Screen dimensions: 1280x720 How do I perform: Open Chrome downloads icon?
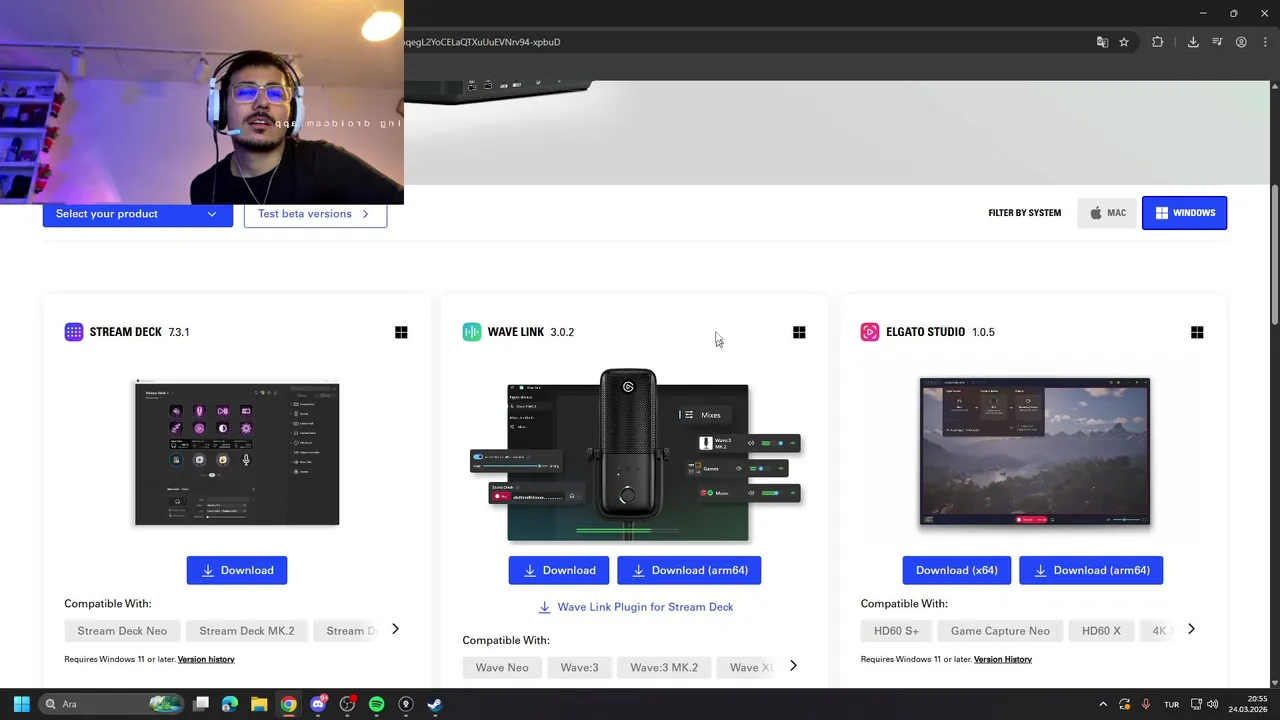point(1193,42)
